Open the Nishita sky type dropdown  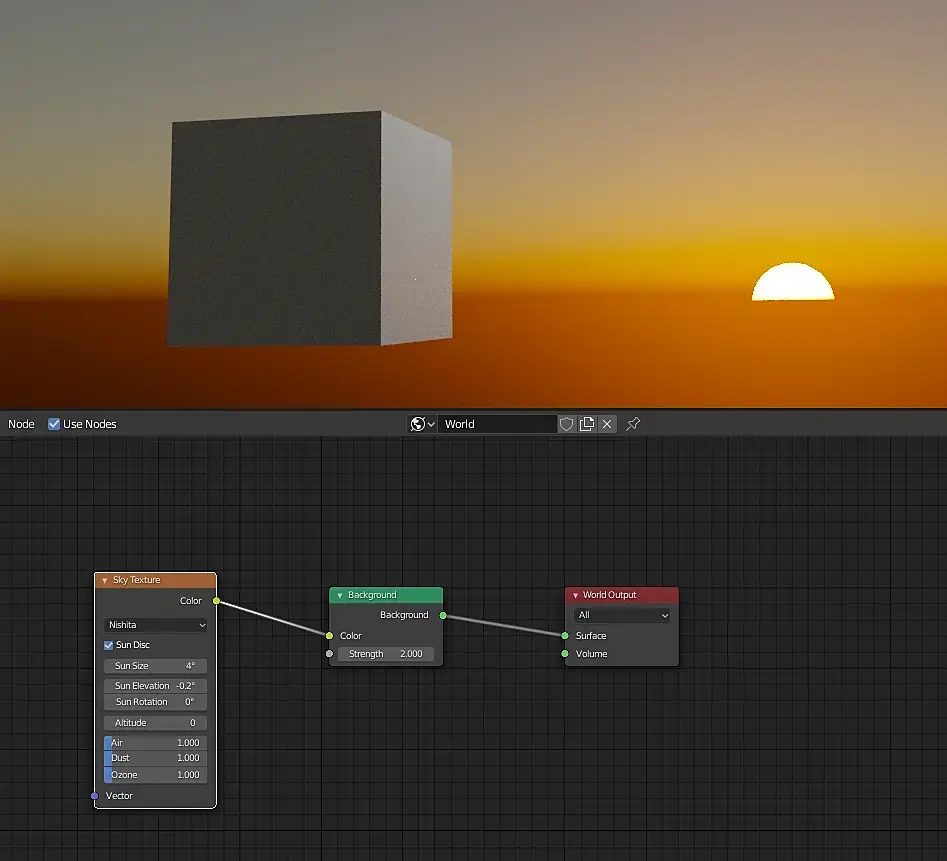tap(156, 625)
